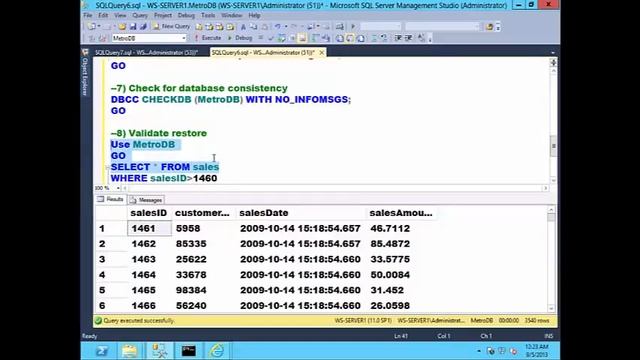This screenshot has height=360, width=640.
Task: Select Results to Grid icon
Action: point(350,38)
